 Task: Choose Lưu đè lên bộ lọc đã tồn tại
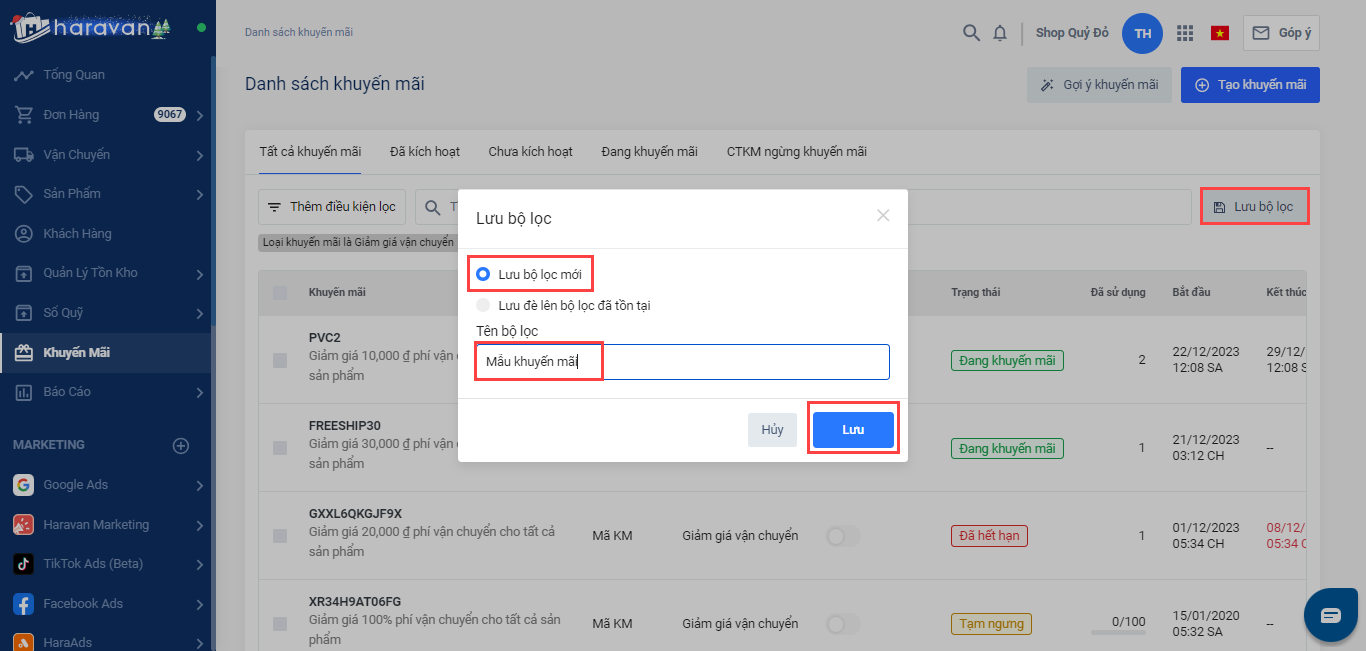tap(484, 305)
